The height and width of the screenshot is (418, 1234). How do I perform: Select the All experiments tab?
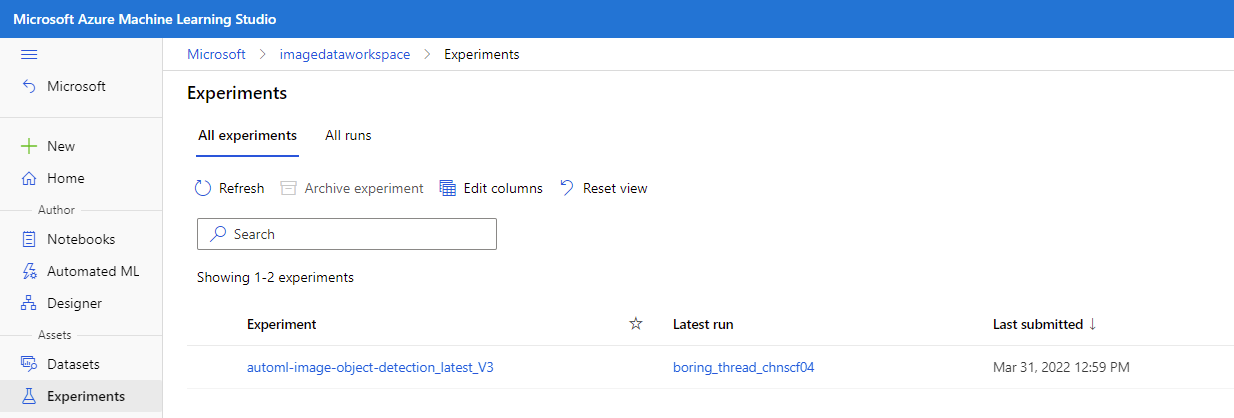tap(247, 135)
